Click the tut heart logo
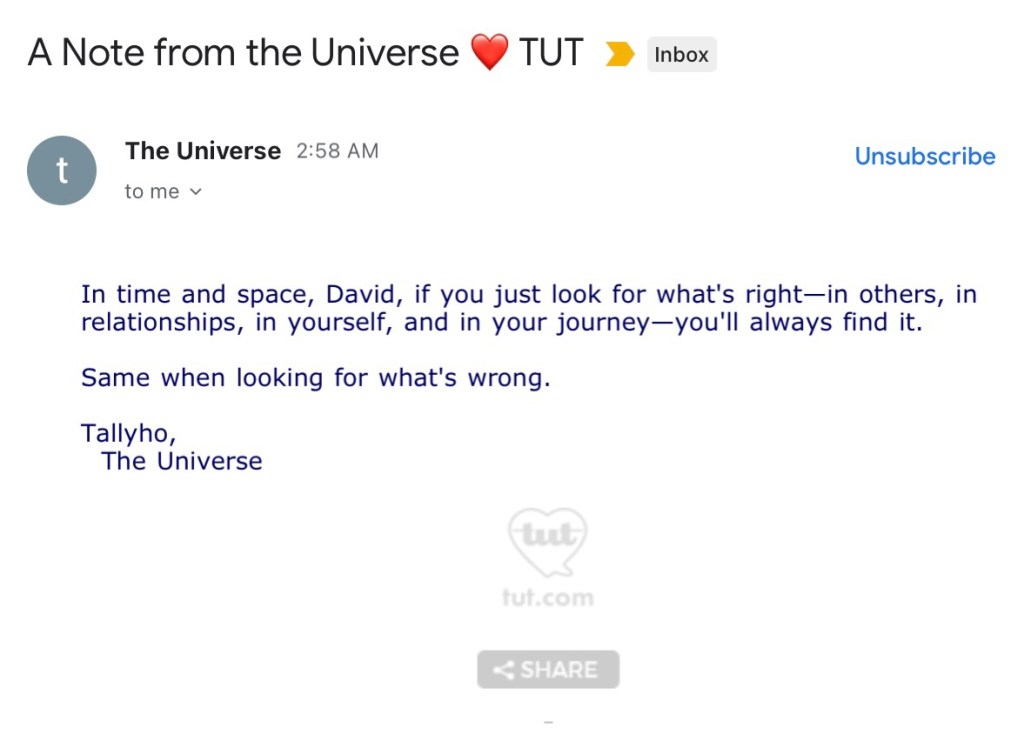Viewport: 1024px width, 755px height. click(x=547, y=541)
